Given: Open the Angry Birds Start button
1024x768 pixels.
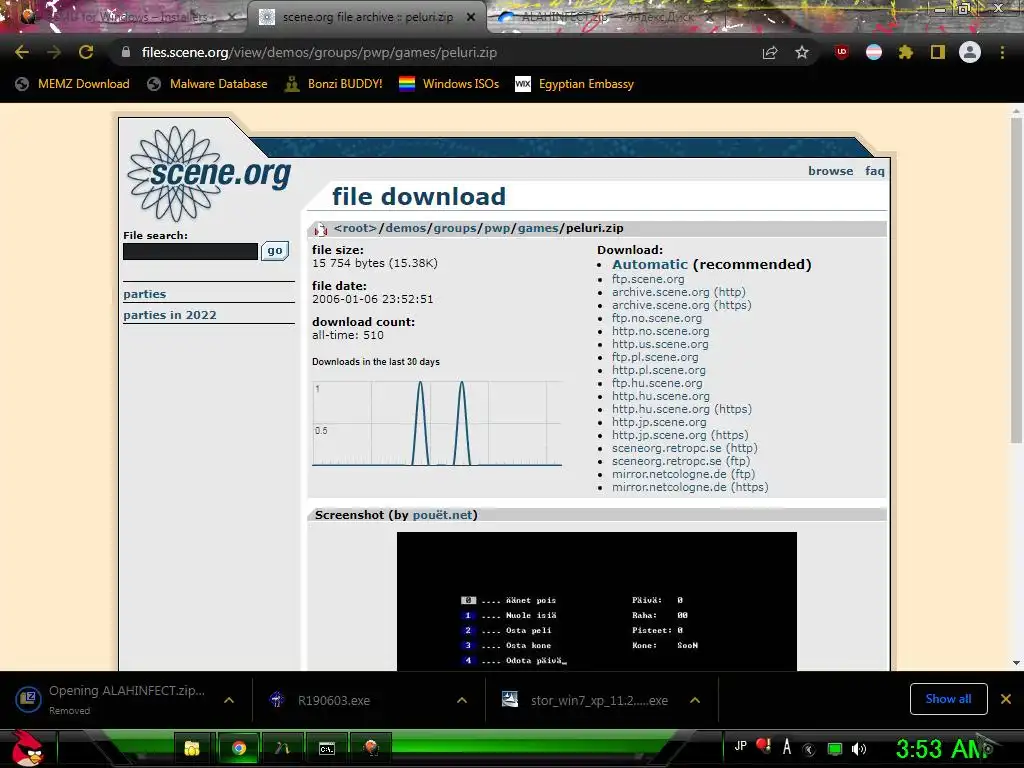Looking at the screenshot, I should pos(27,748).
